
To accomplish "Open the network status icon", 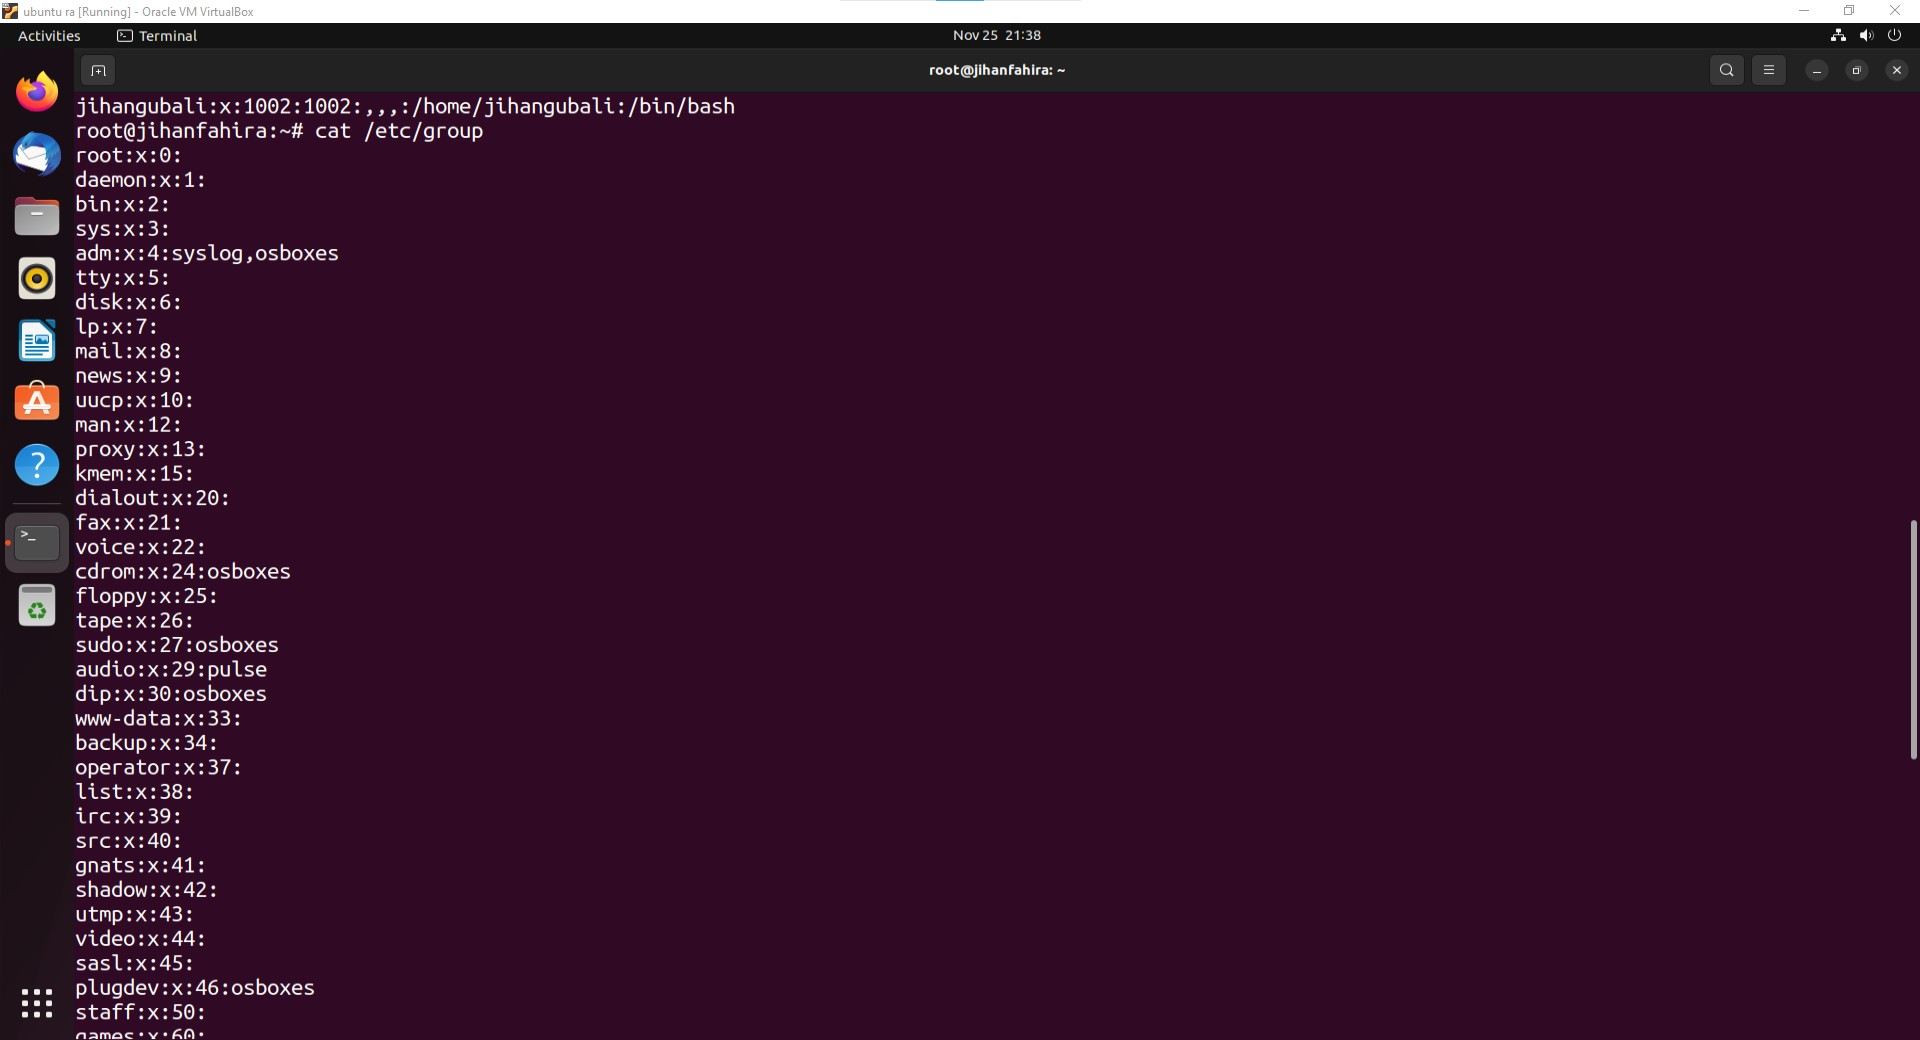I will point(1838,35).
